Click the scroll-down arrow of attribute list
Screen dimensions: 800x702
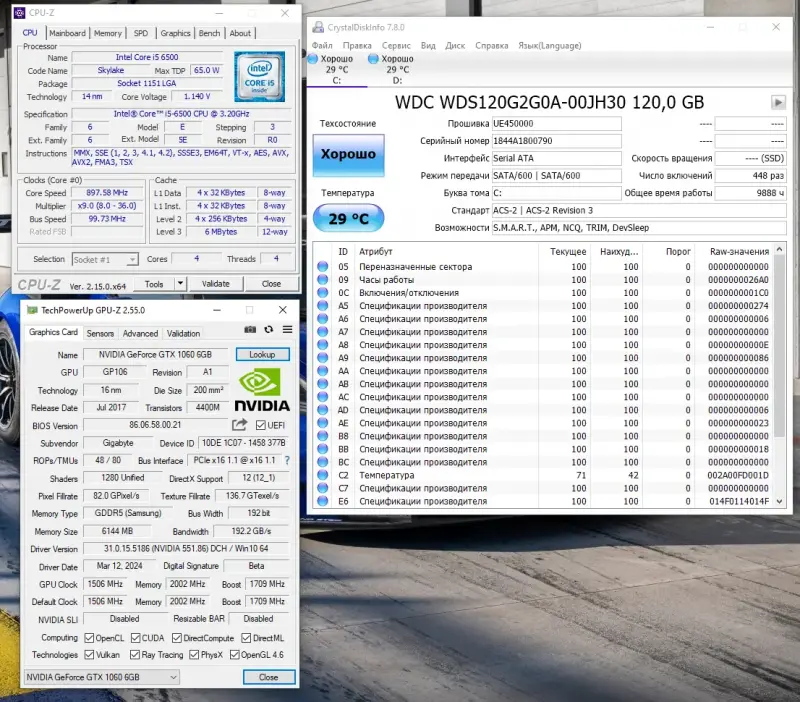pos(779,502)
